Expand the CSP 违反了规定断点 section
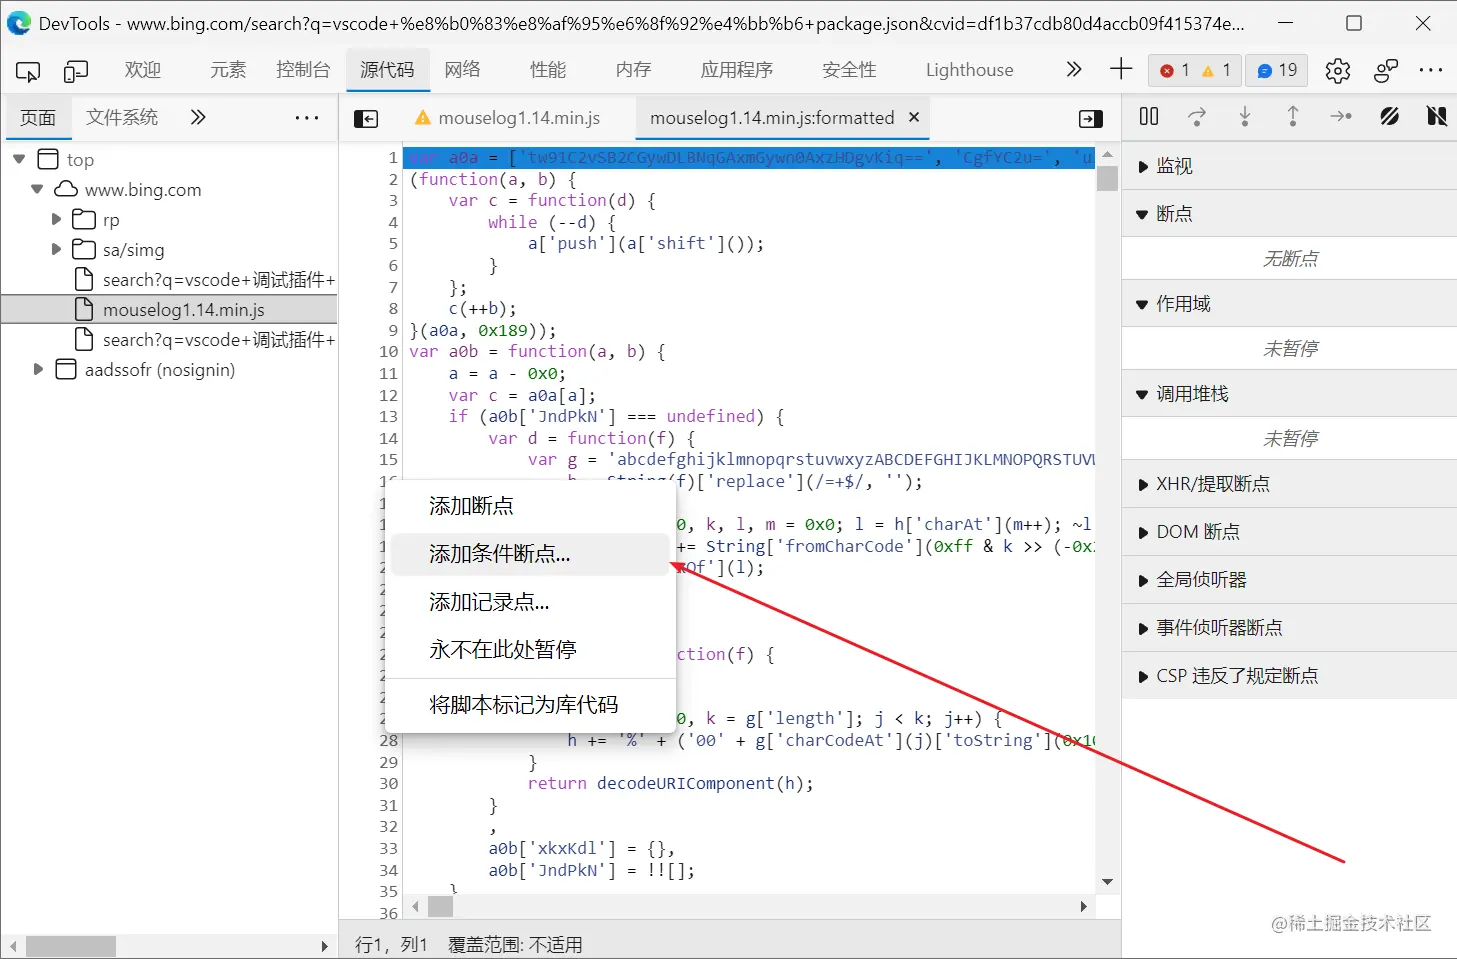 (1289, 676)
